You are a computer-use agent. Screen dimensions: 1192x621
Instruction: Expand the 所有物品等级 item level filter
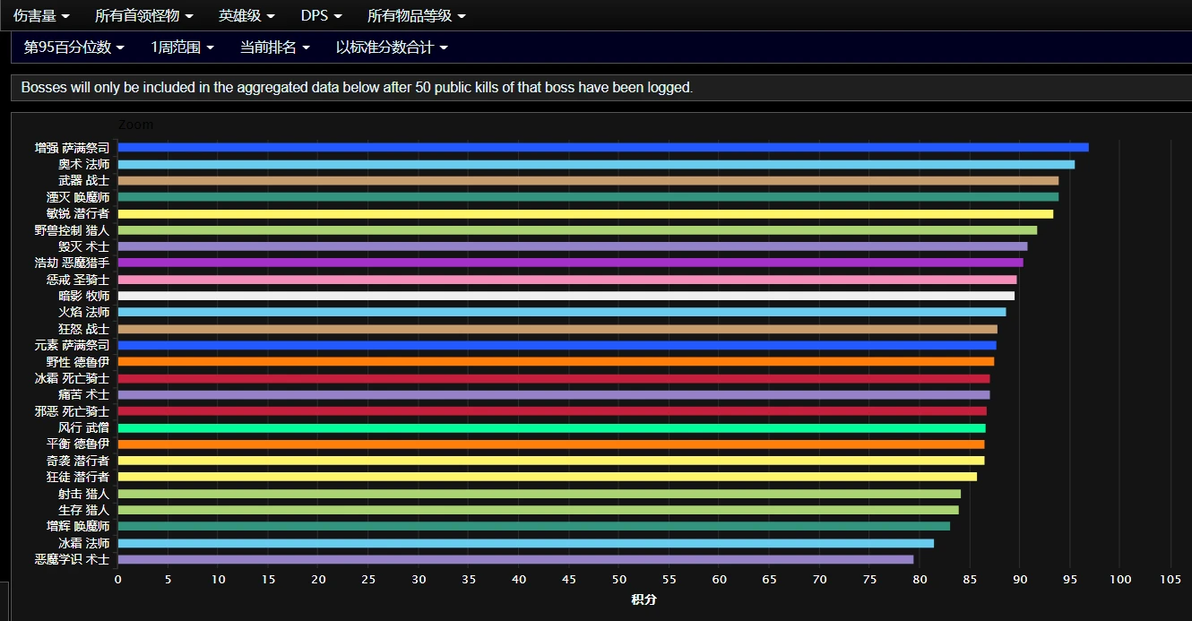click(417, 16)
